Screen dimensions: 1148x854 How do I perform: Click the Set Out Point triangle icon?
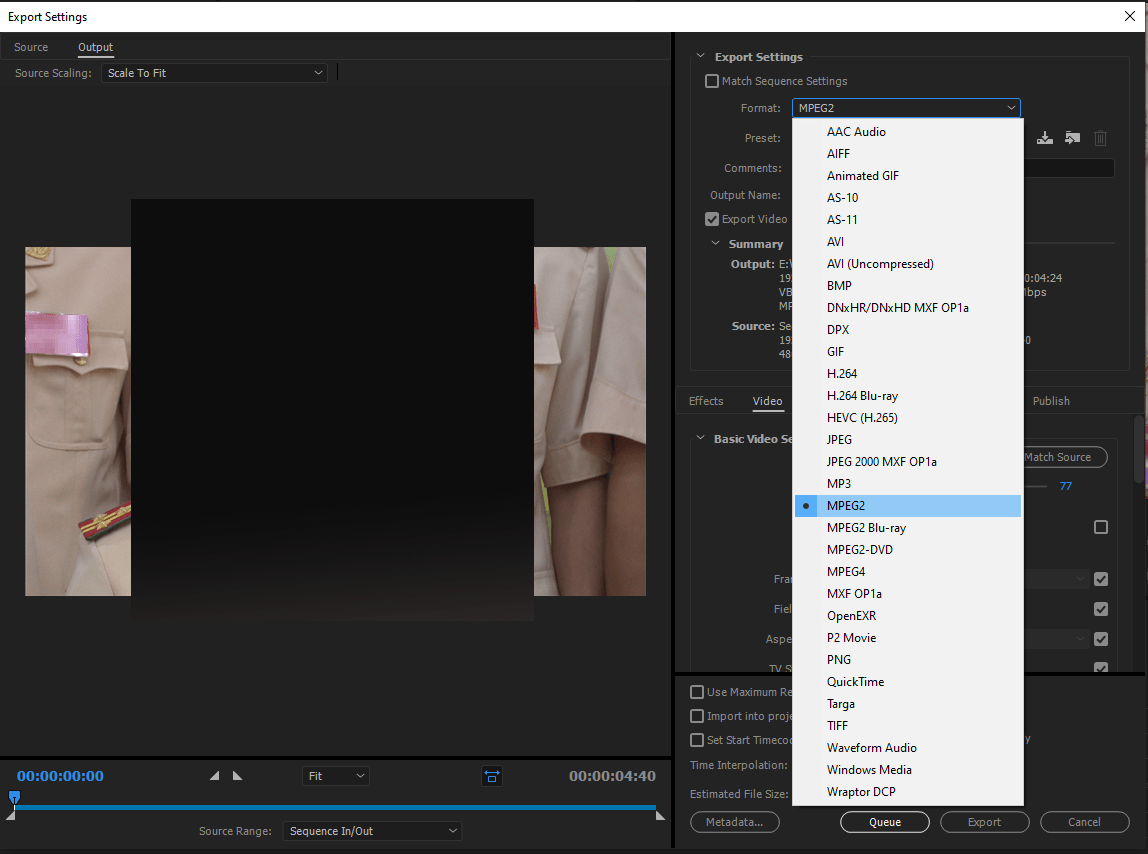tap(237, 776)
